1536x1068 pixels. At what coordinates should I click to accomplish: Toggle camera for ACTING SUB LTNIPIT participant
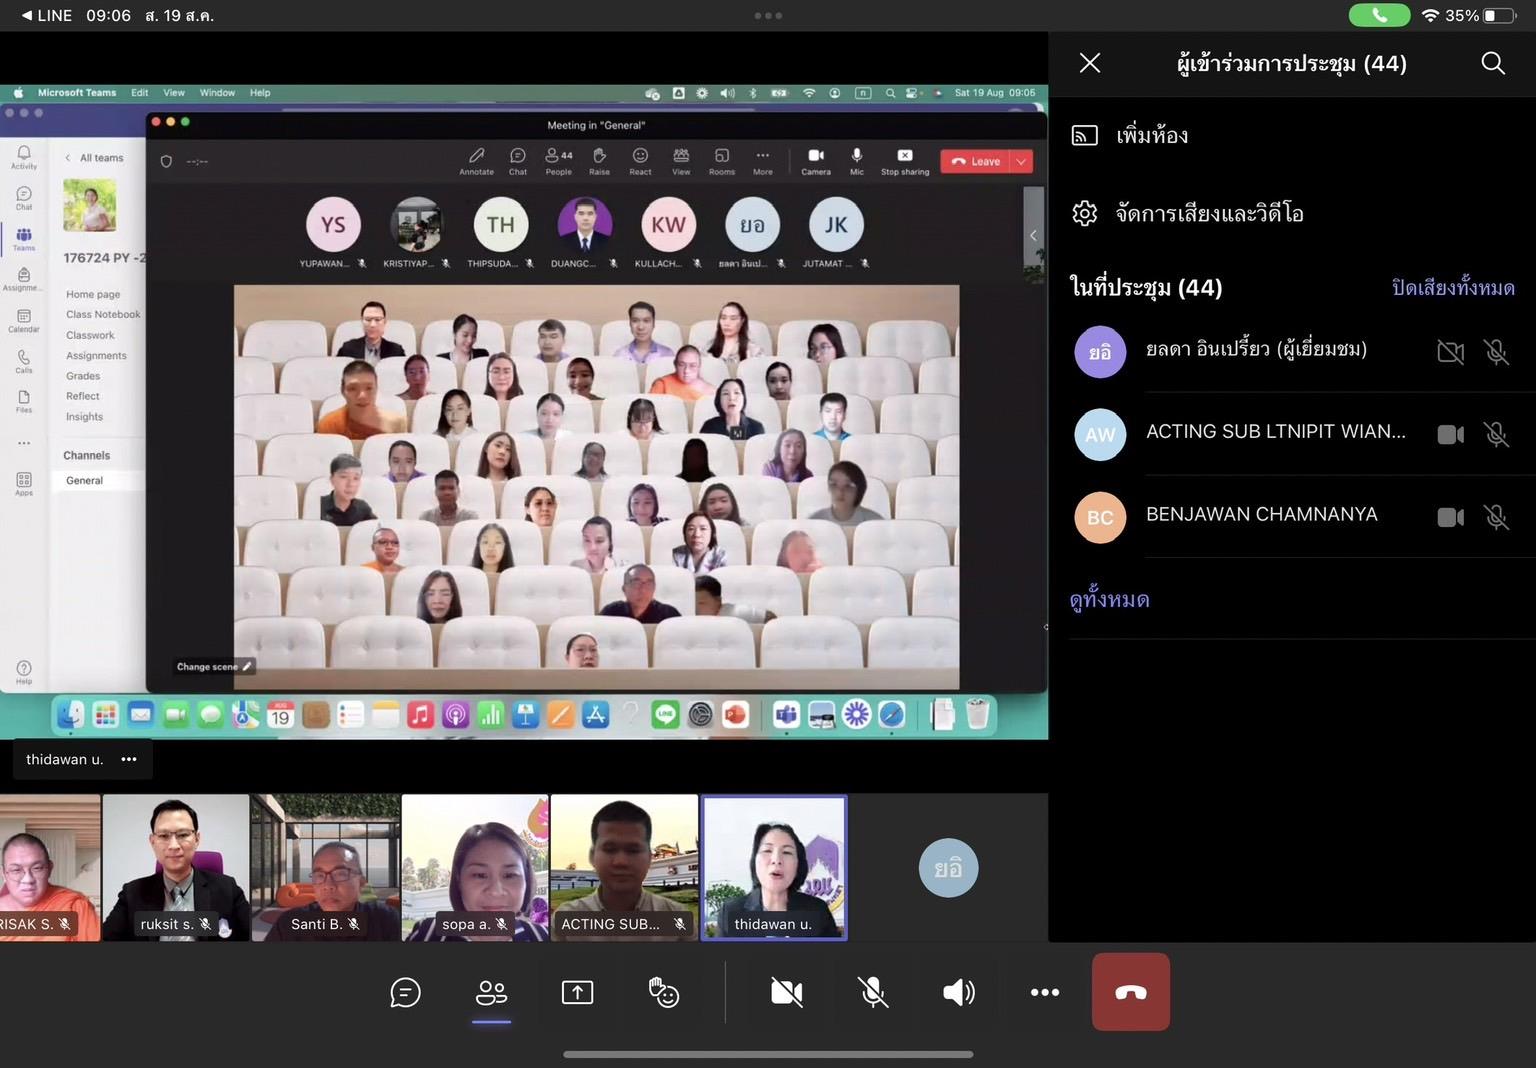click(1450, 434)
